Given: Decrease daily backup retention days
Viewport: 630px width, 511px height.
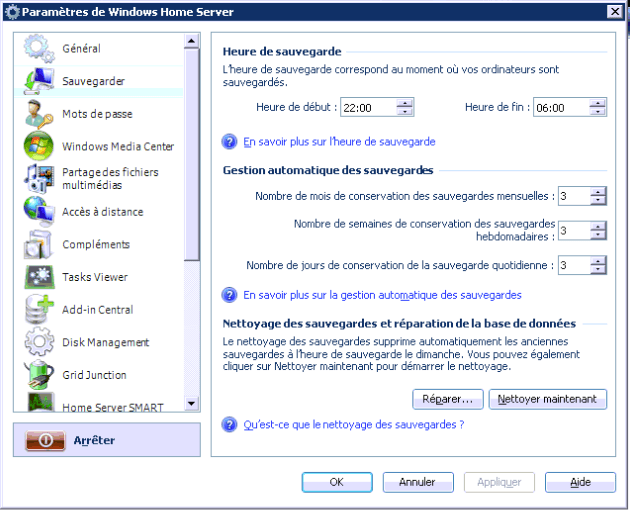Looking at the screenshot, I should (598, 270).
